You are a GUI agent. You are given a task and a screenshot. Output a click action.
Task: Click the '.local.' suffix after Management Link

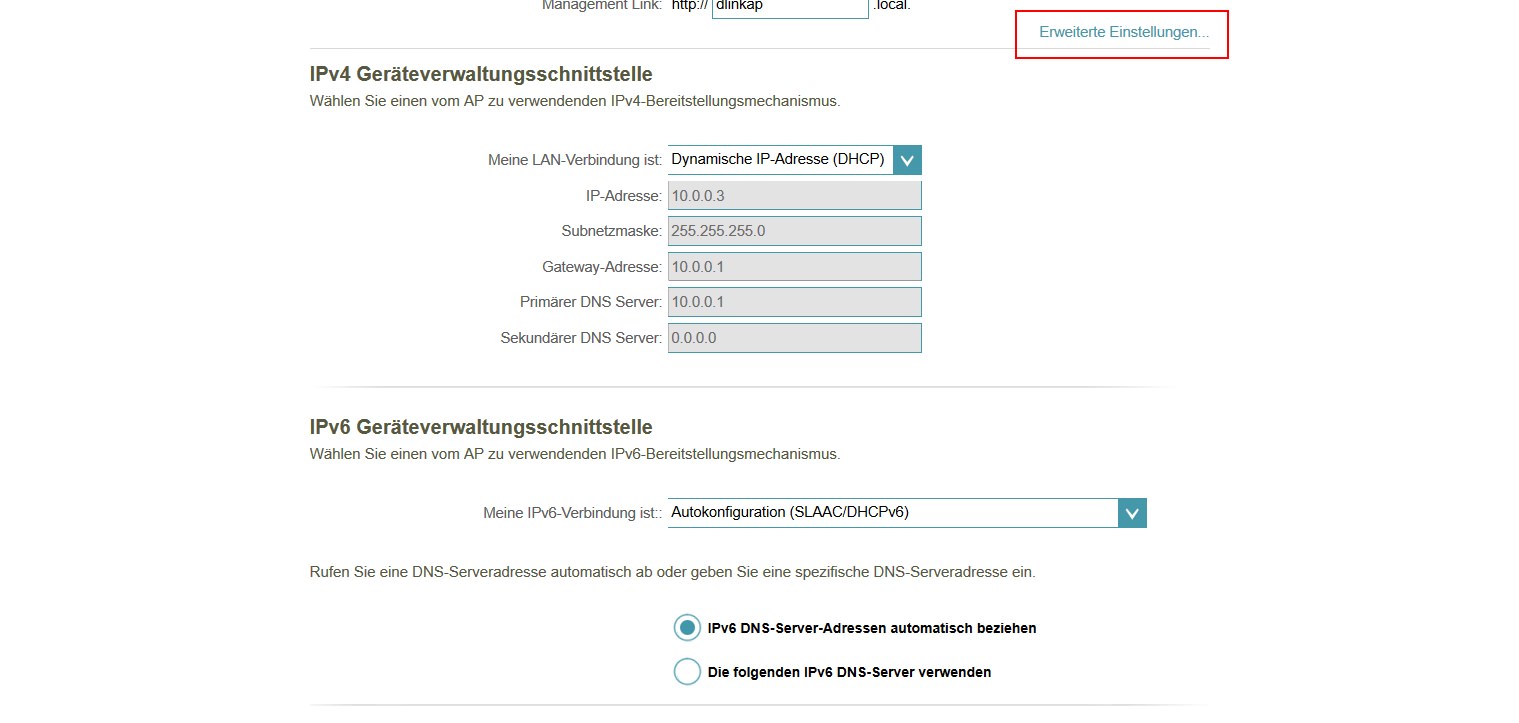point(892,6)
